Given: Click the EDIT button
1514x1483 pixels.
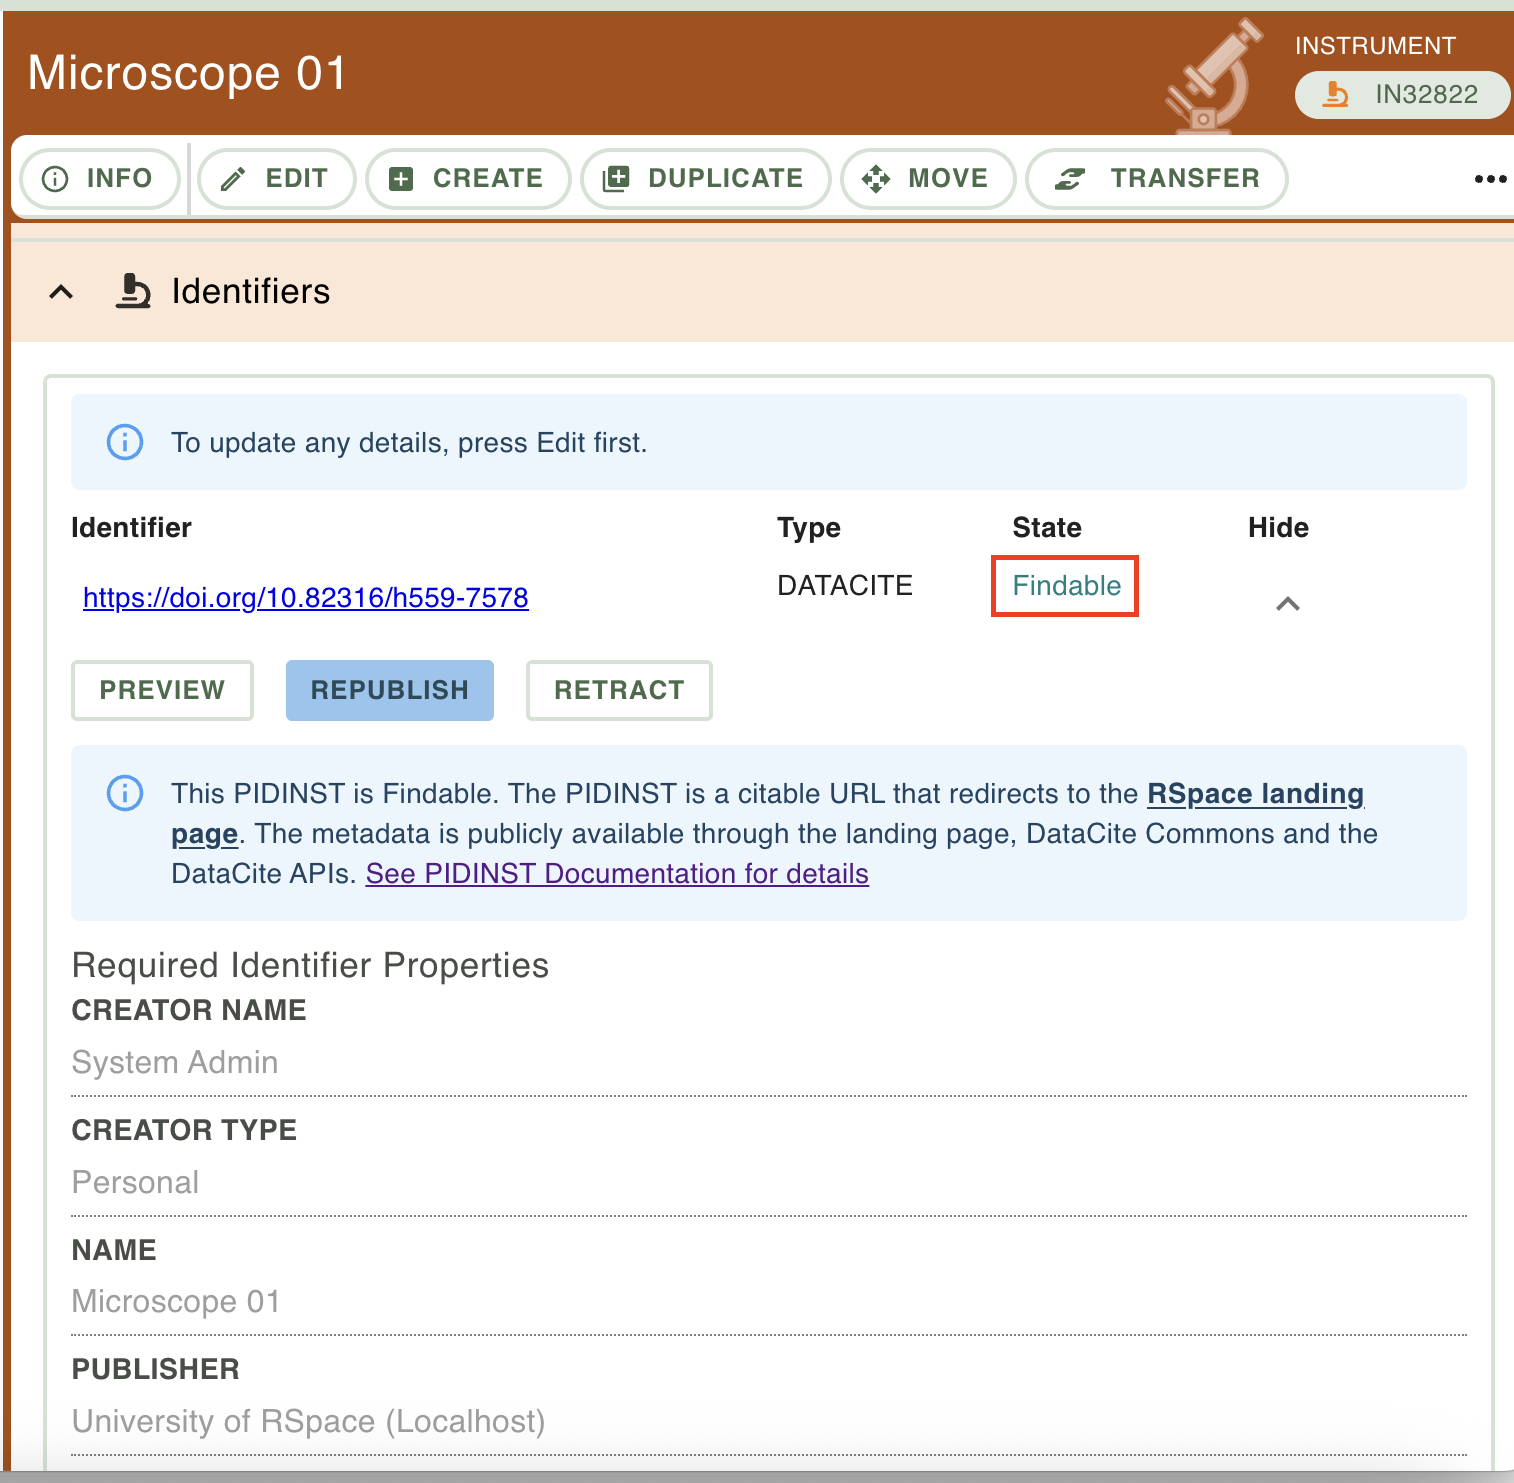Looking at the screenshot, I should [277, 179].
